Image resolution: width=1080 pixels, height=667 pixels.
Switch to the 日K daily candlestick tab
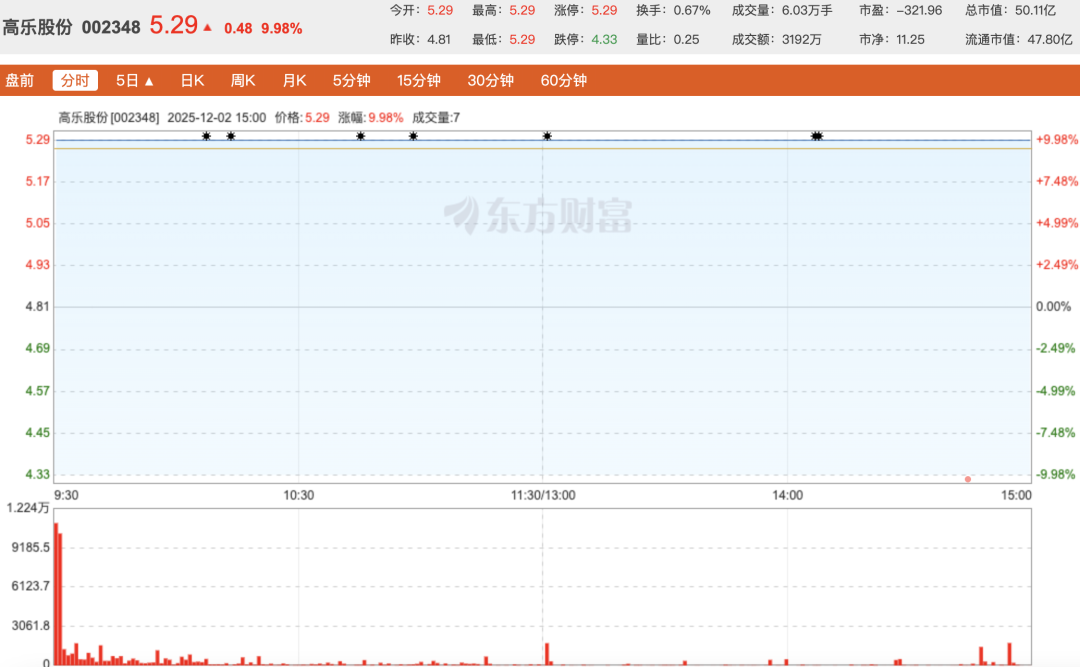[192, 81]
